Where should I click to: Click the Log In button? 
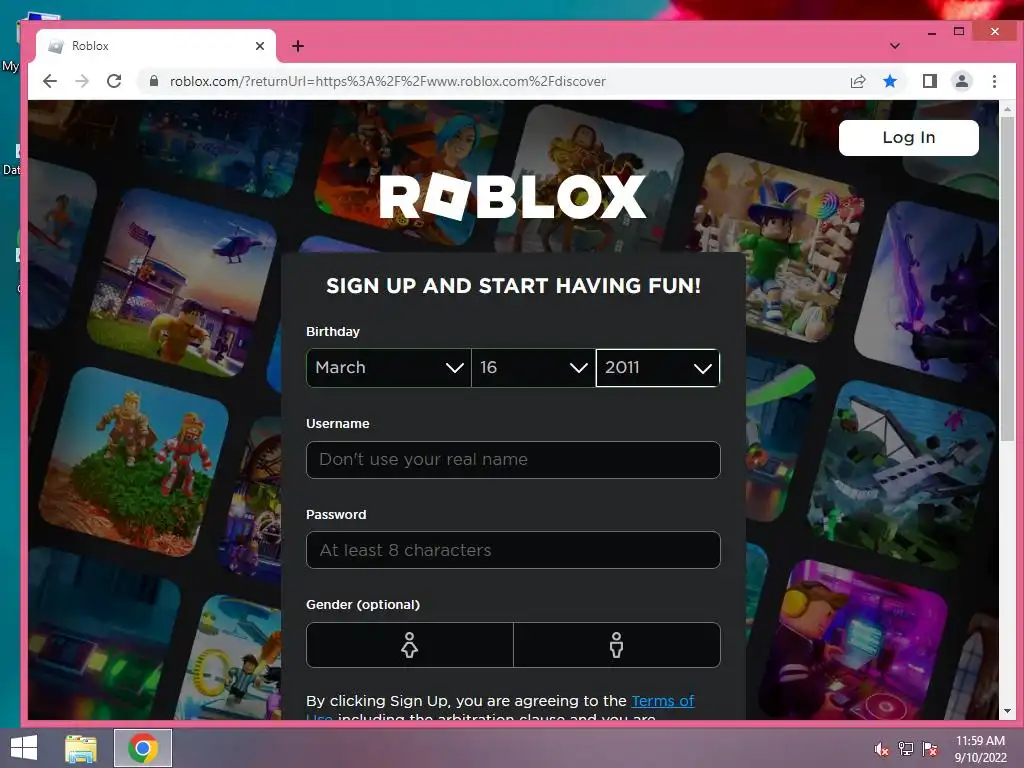[x=908, y=137]
